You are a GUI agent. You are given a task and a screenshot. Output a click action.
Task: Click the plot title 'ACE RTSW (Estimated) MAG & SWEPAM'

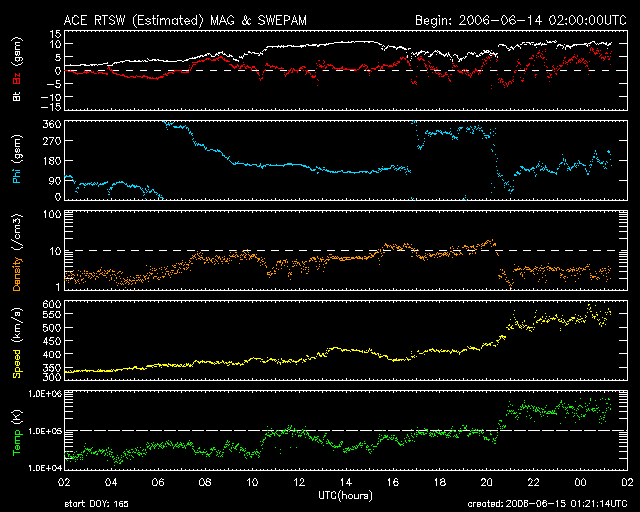tap(185, 20)
